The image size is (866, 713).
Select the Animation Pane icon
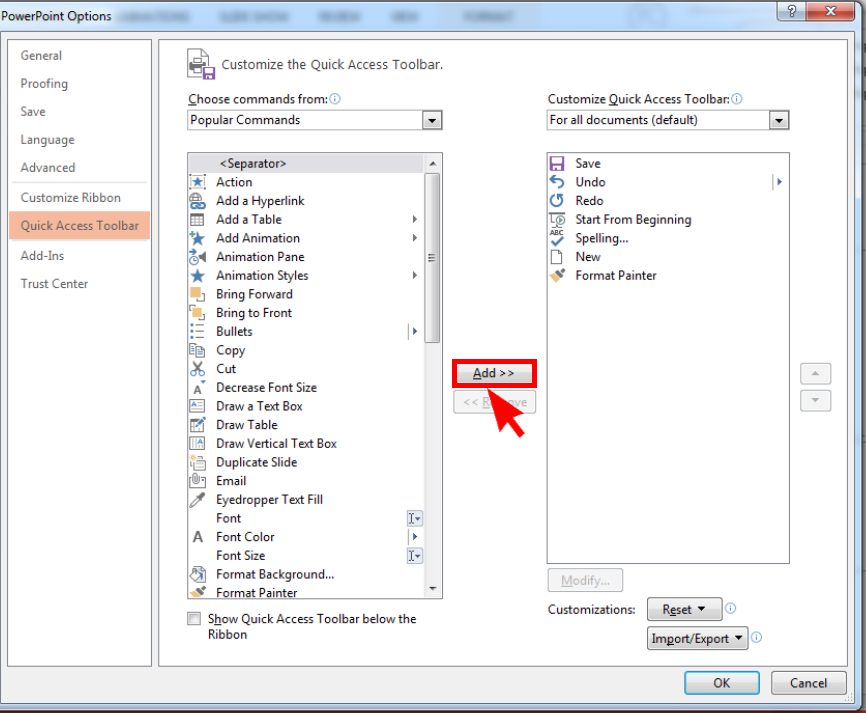tap(197, 257)
